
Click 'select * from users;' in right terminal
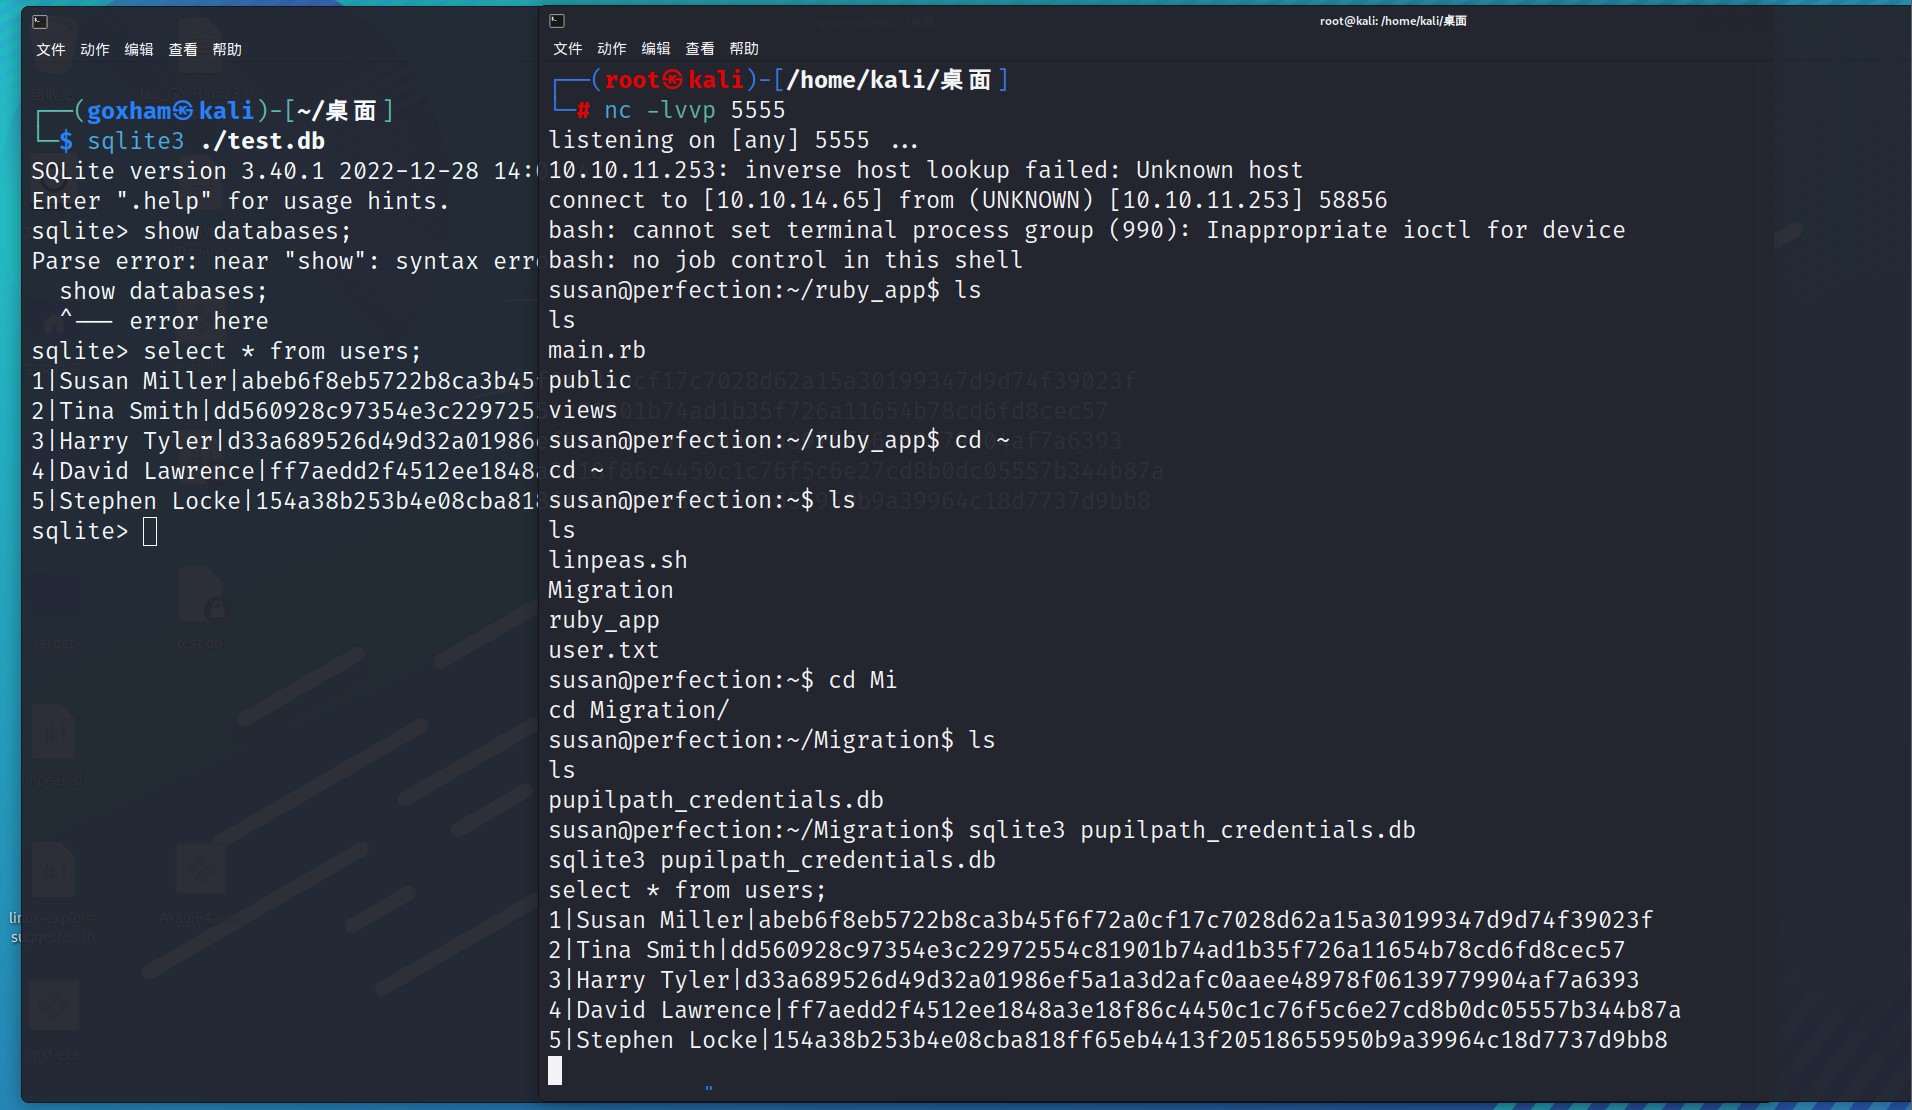pyautogui.click(x=687, y=890)
